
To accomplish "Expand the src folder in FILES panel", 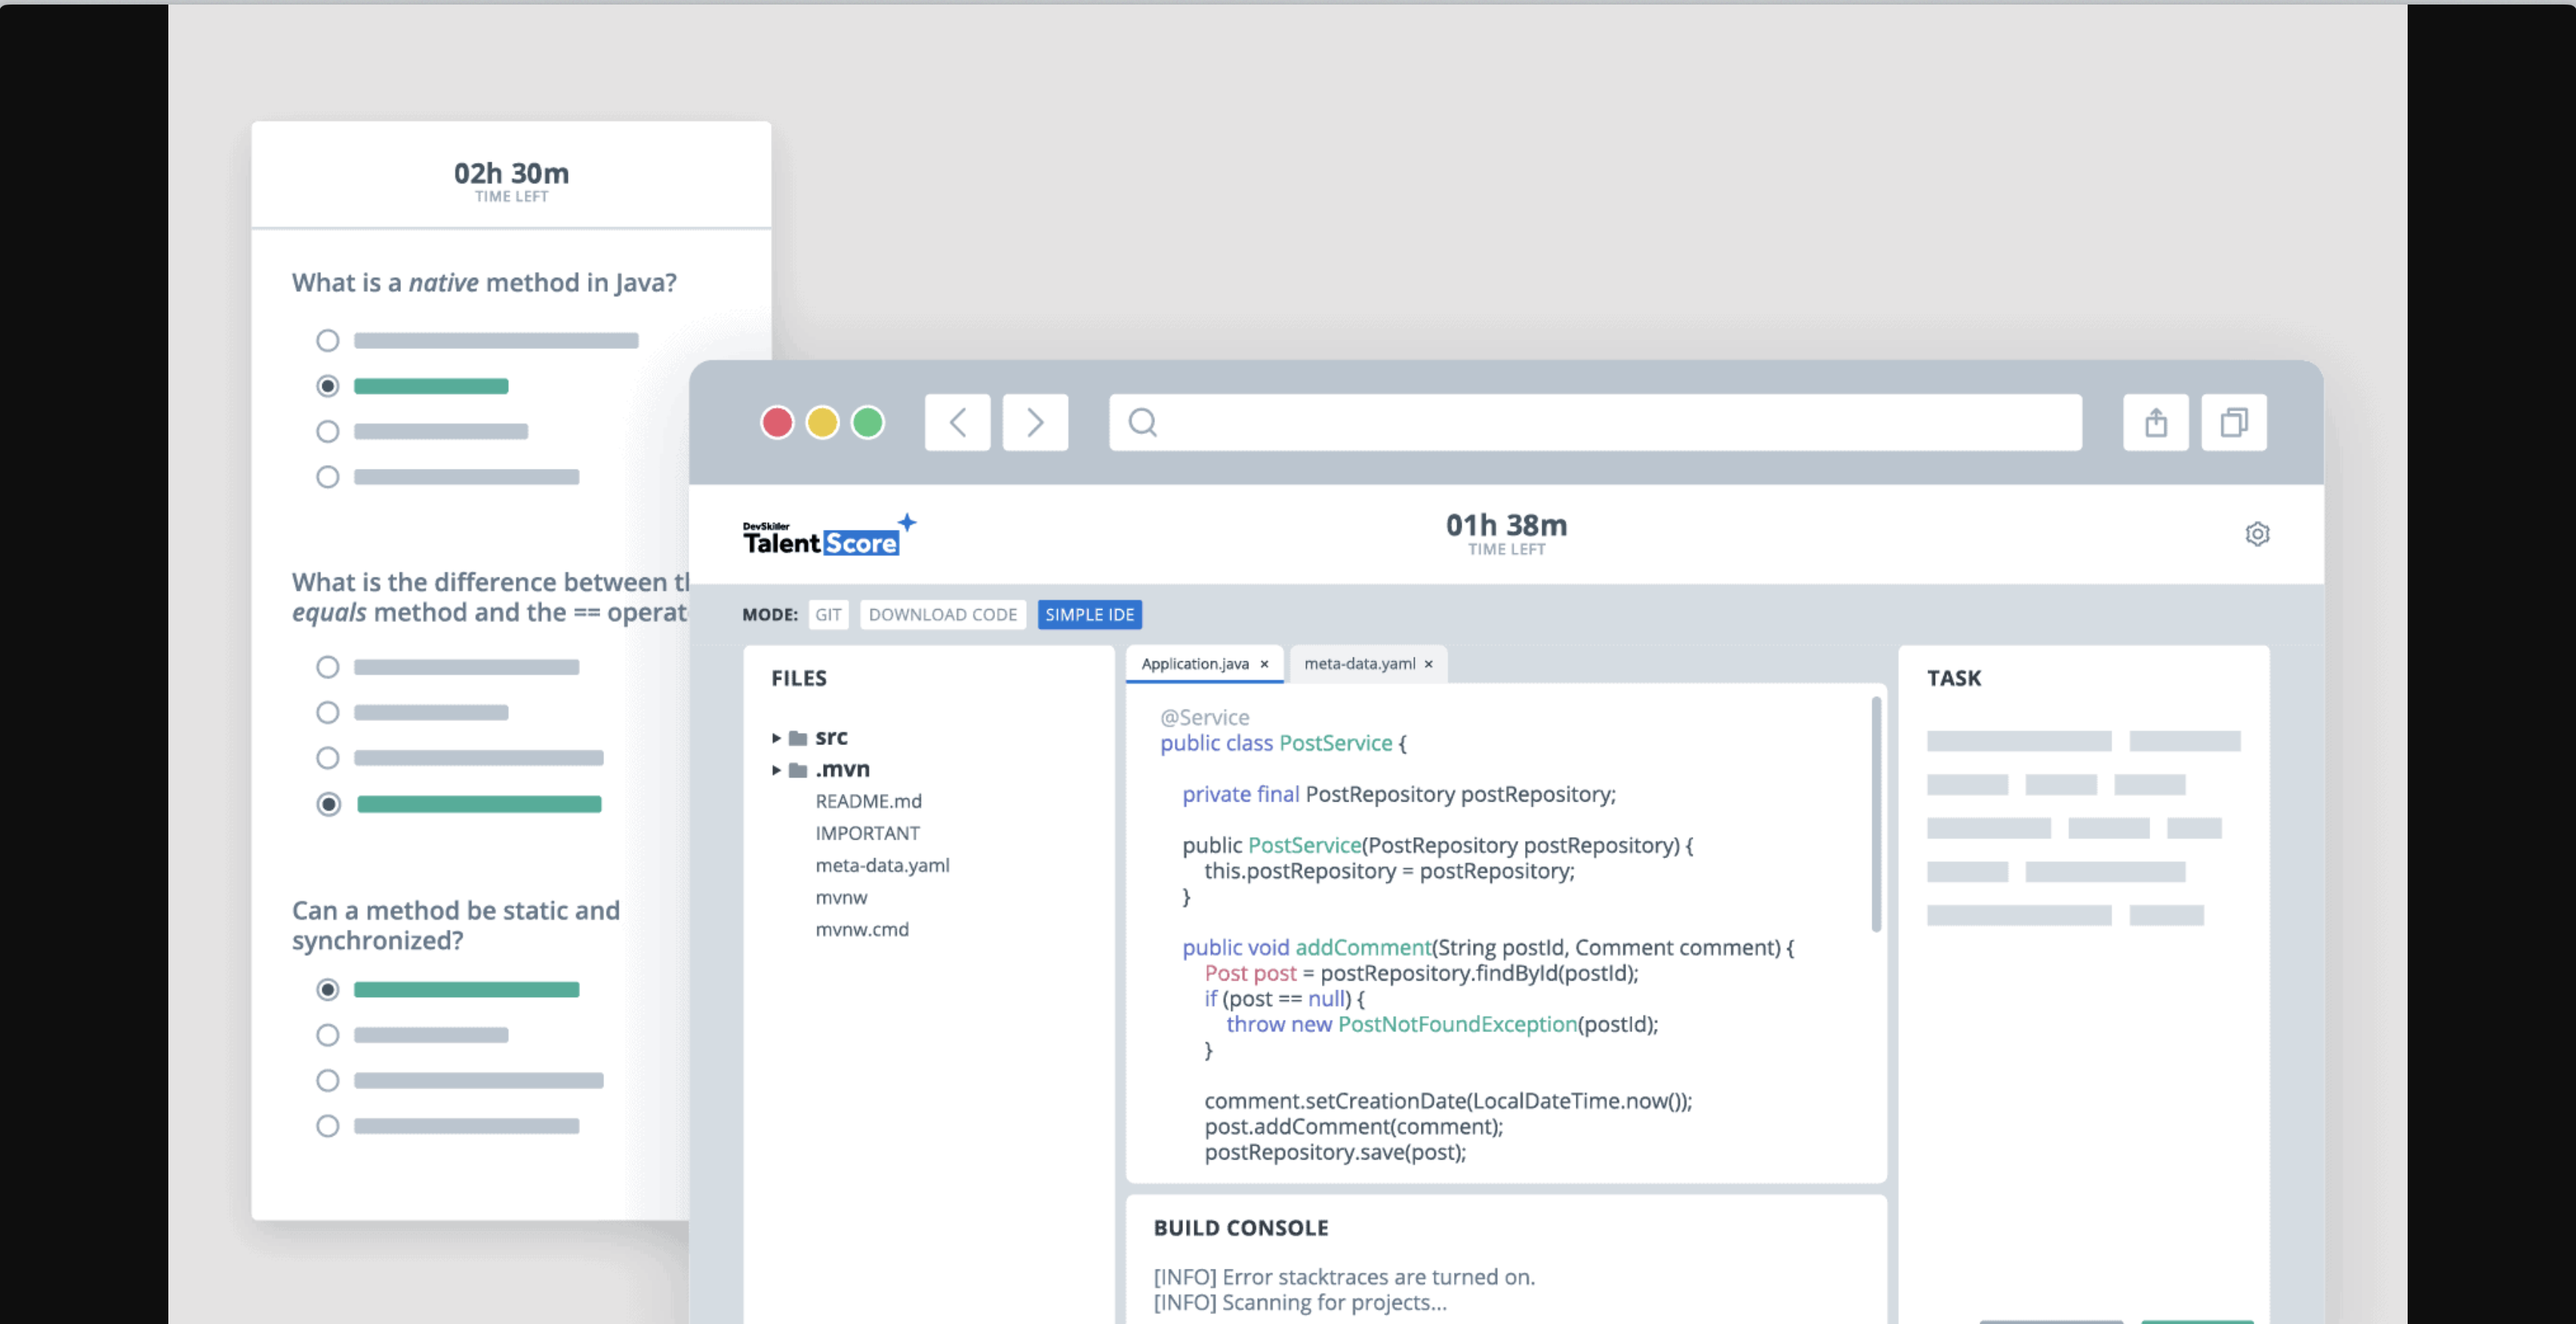I will click(775, 736).
